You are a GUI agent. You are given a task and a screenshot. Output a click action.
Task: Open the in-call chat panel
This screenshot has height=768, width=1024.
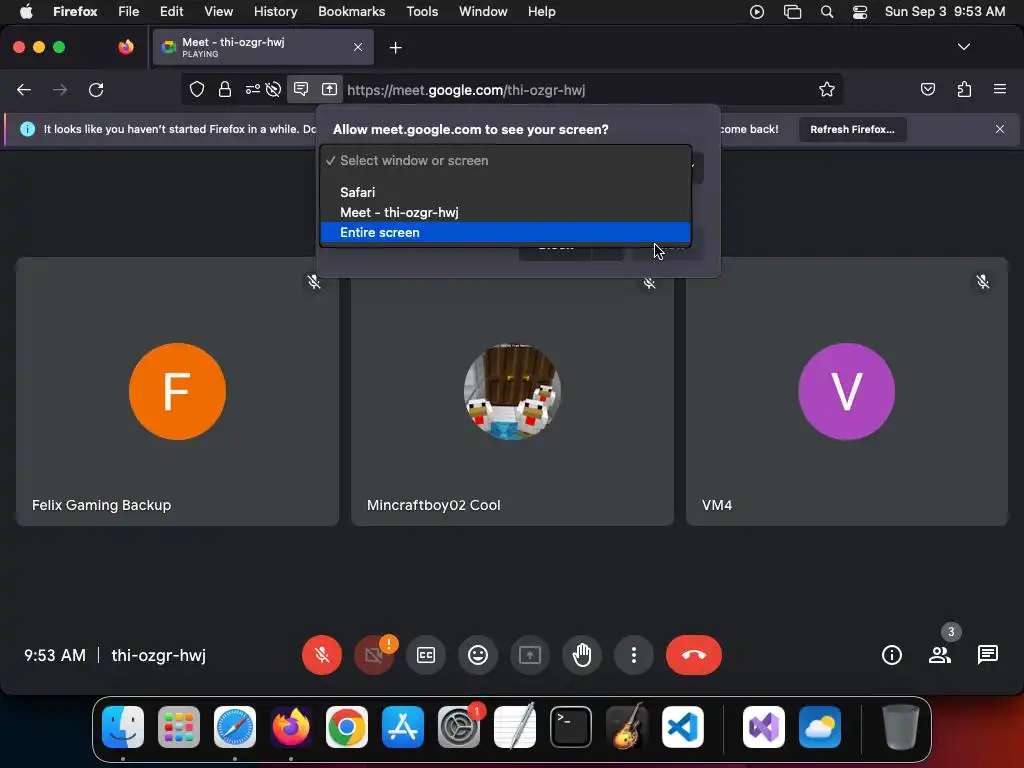click(x=987, y=655)
